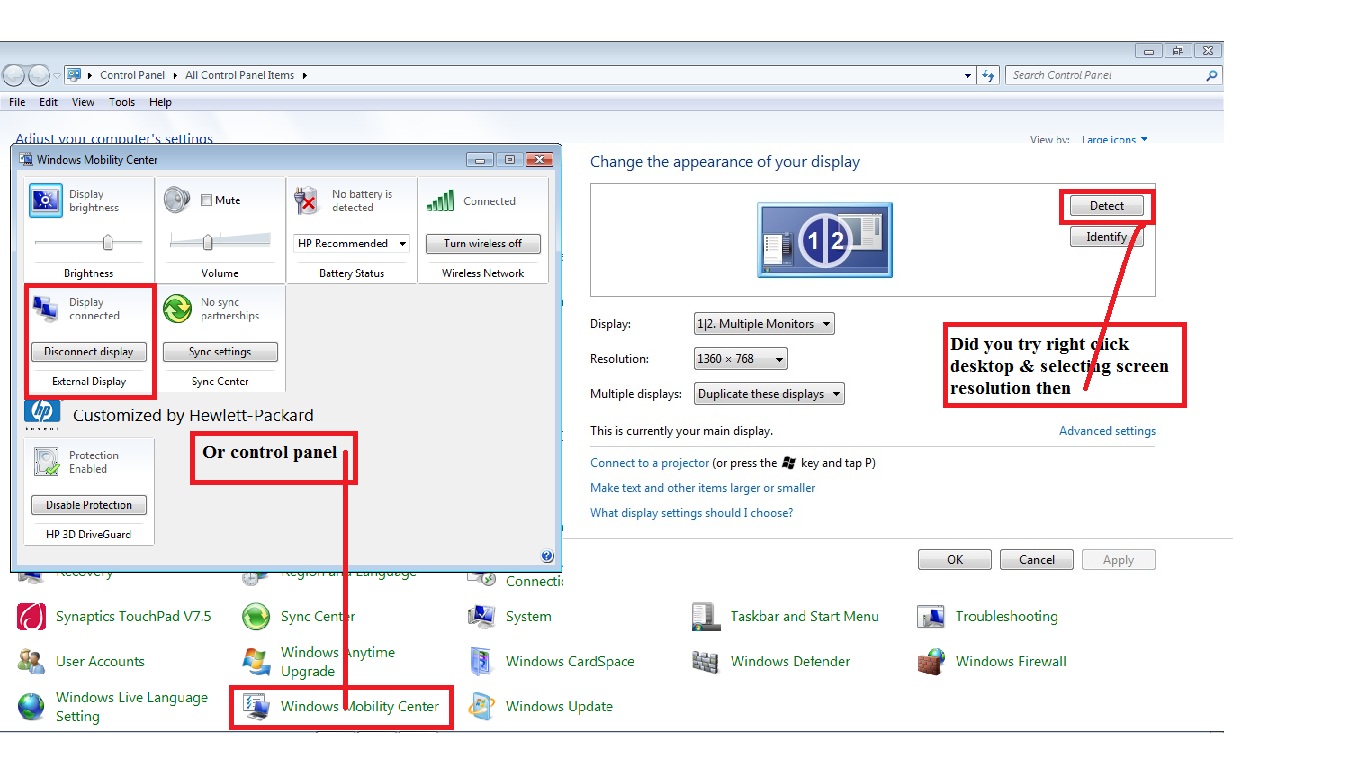This screenshot has height=768, width=1360.
Task: Open the Help menu
Action: click(x=160, y=102)
